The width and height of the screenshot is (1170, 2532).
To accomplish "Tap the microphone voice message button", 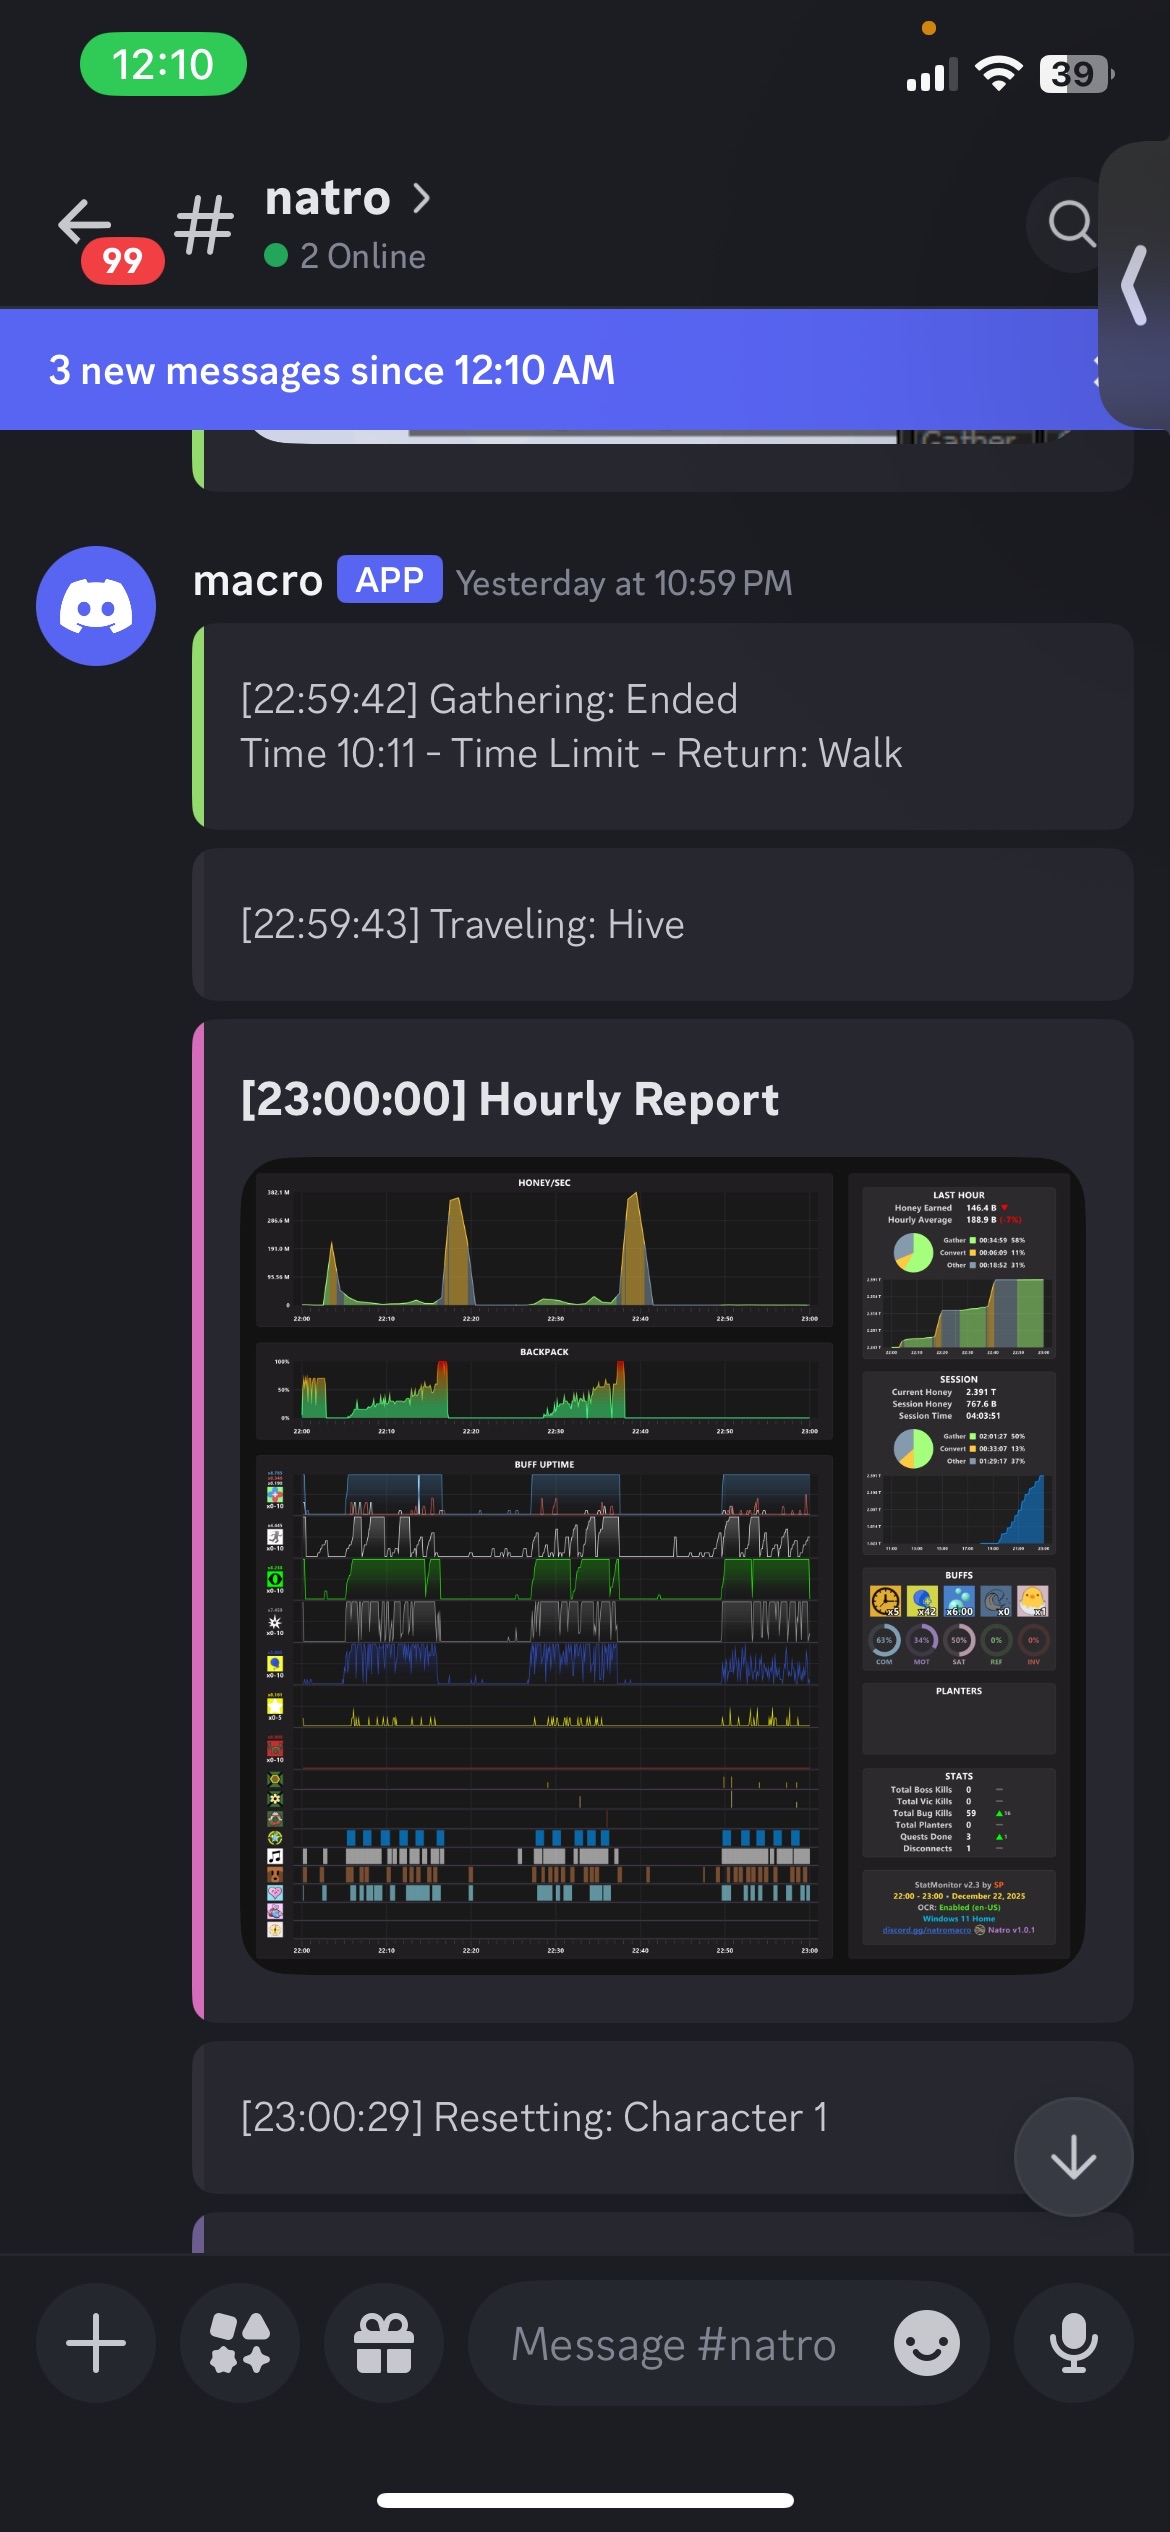I will coord(1073,2343).
